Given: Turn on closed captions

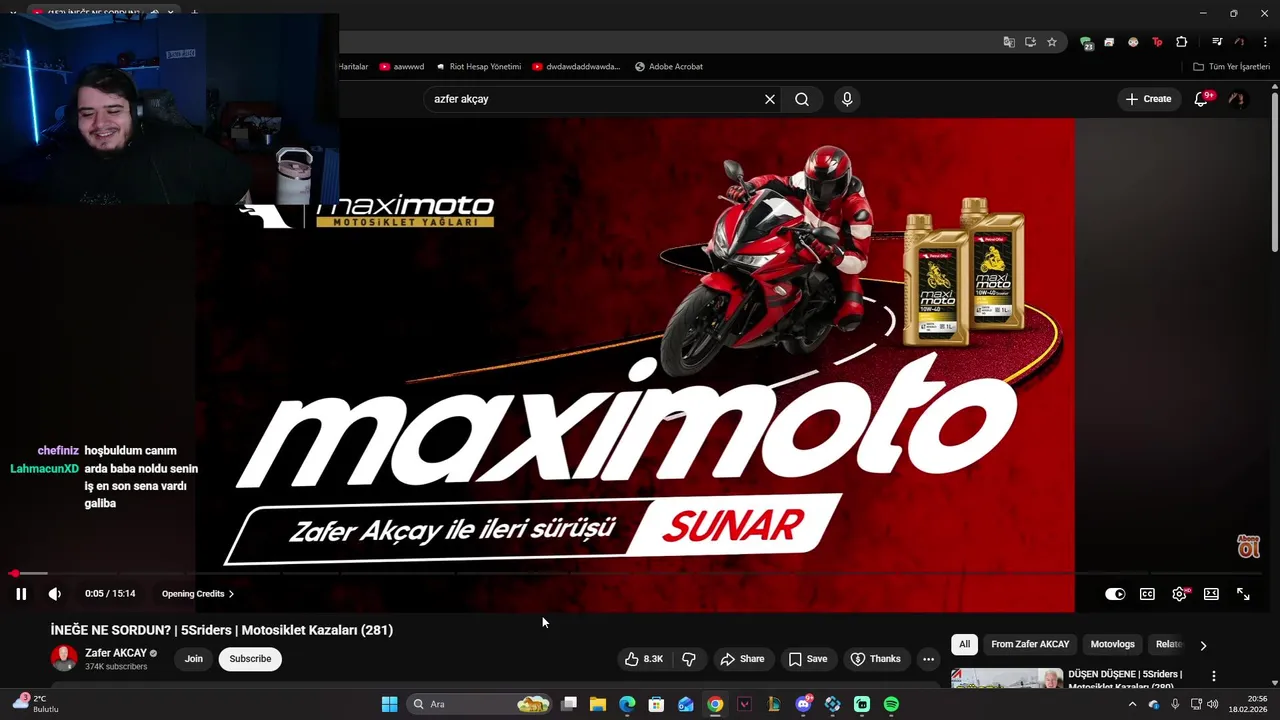Looking at the screenshot, I should click(x=1147, y=594).
